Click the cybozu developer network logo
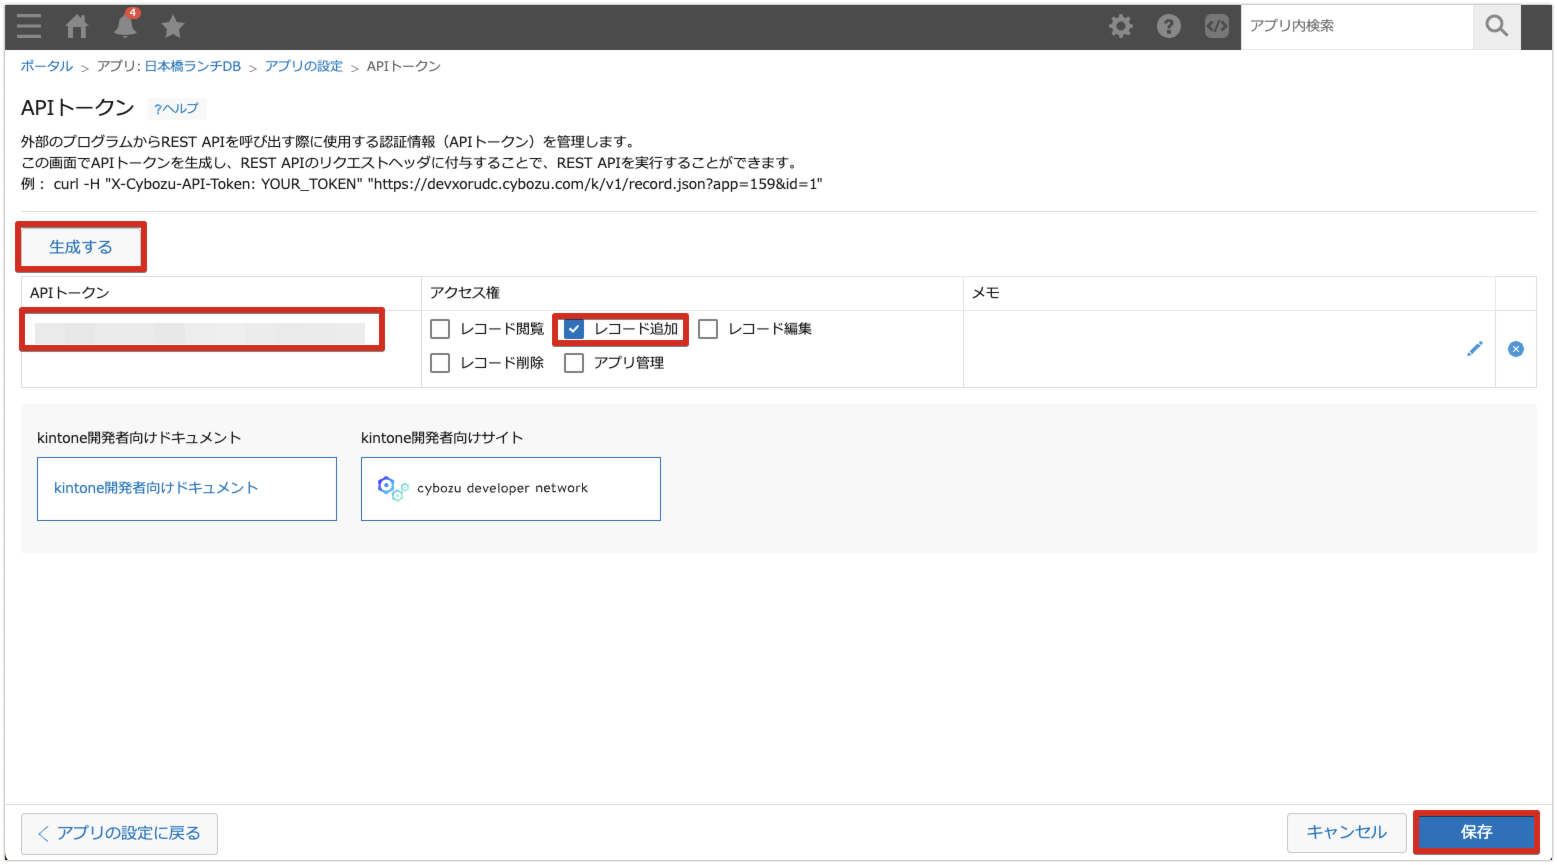 [x=392, y=488]
